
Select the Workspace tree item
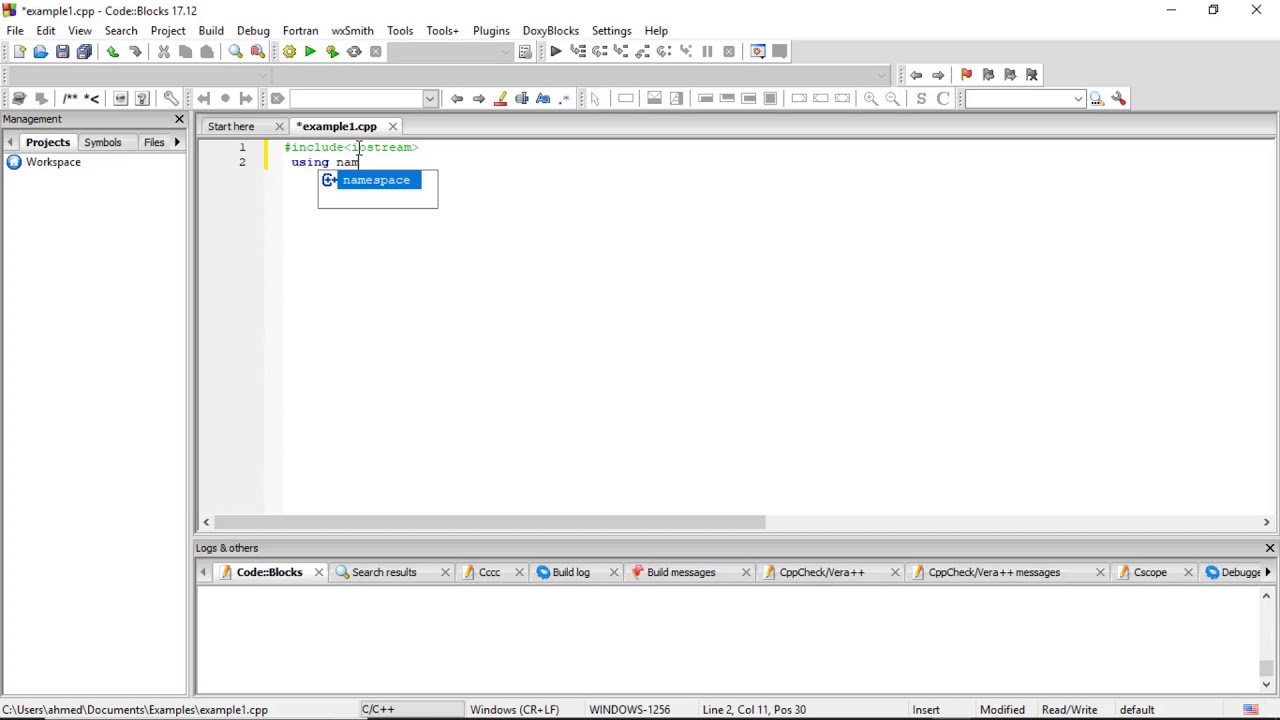coord(53,162)
